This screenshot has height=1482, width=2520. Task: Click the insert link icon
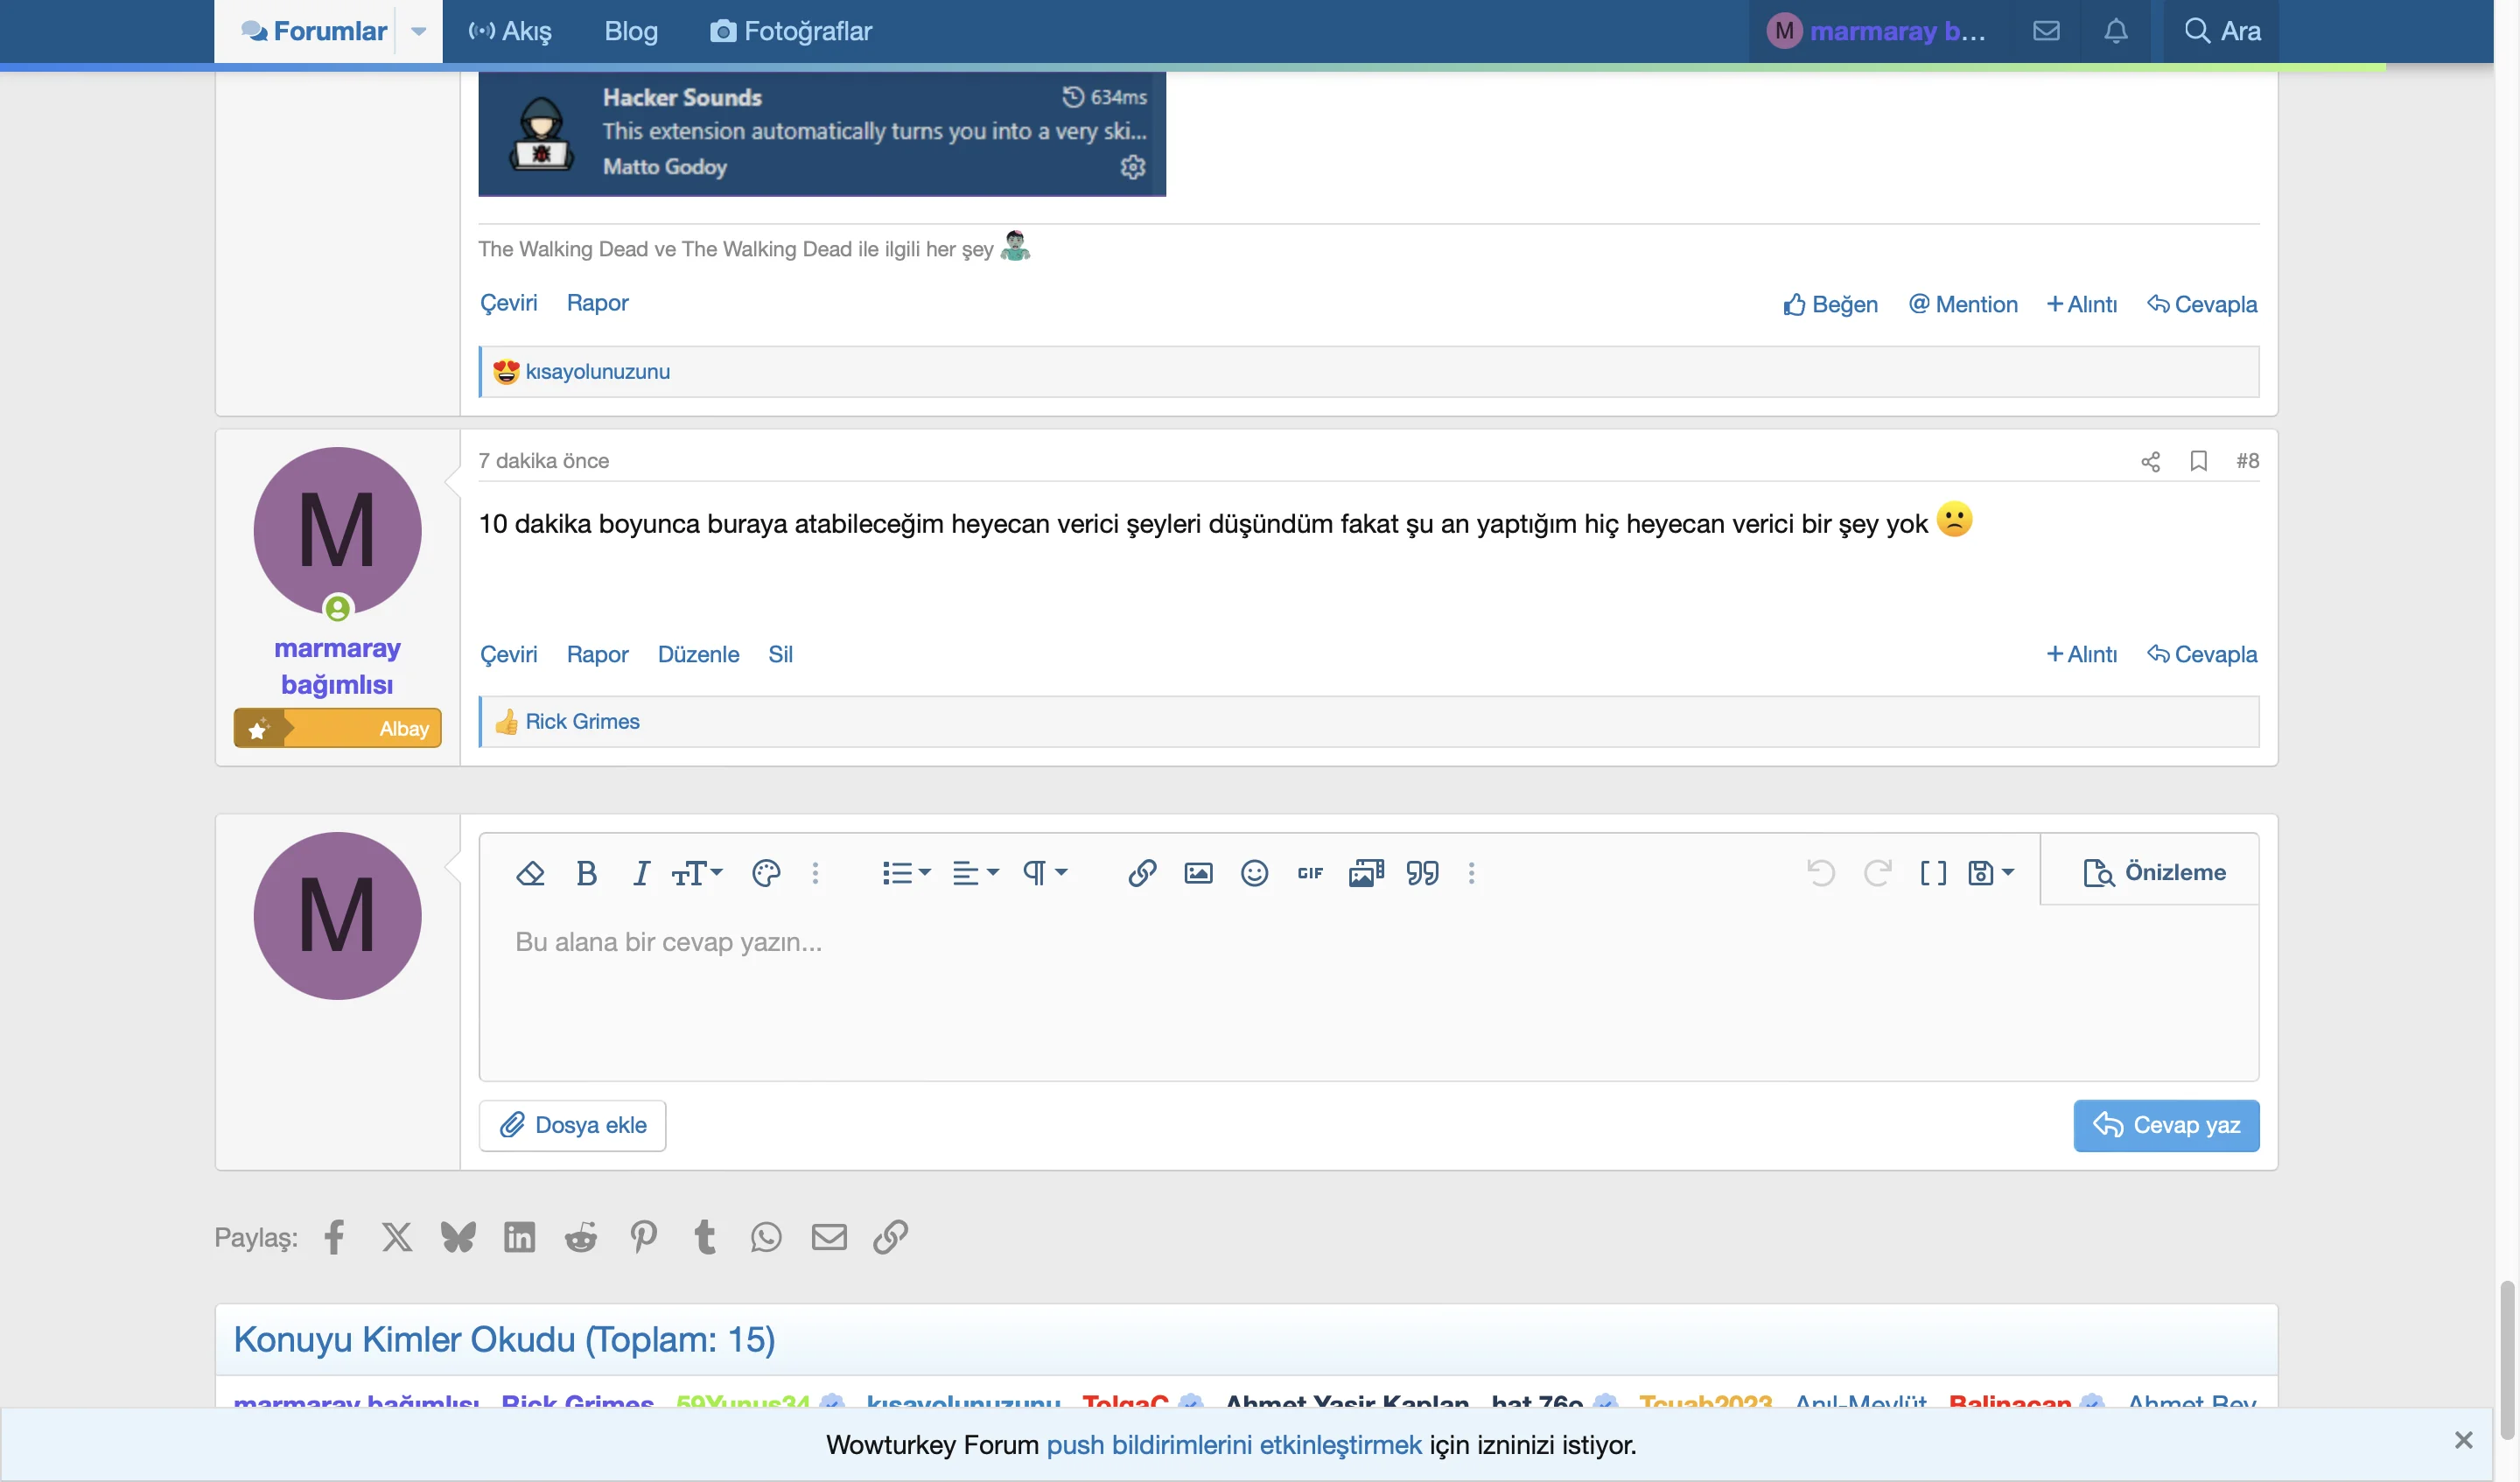(x=1142, y=873)
